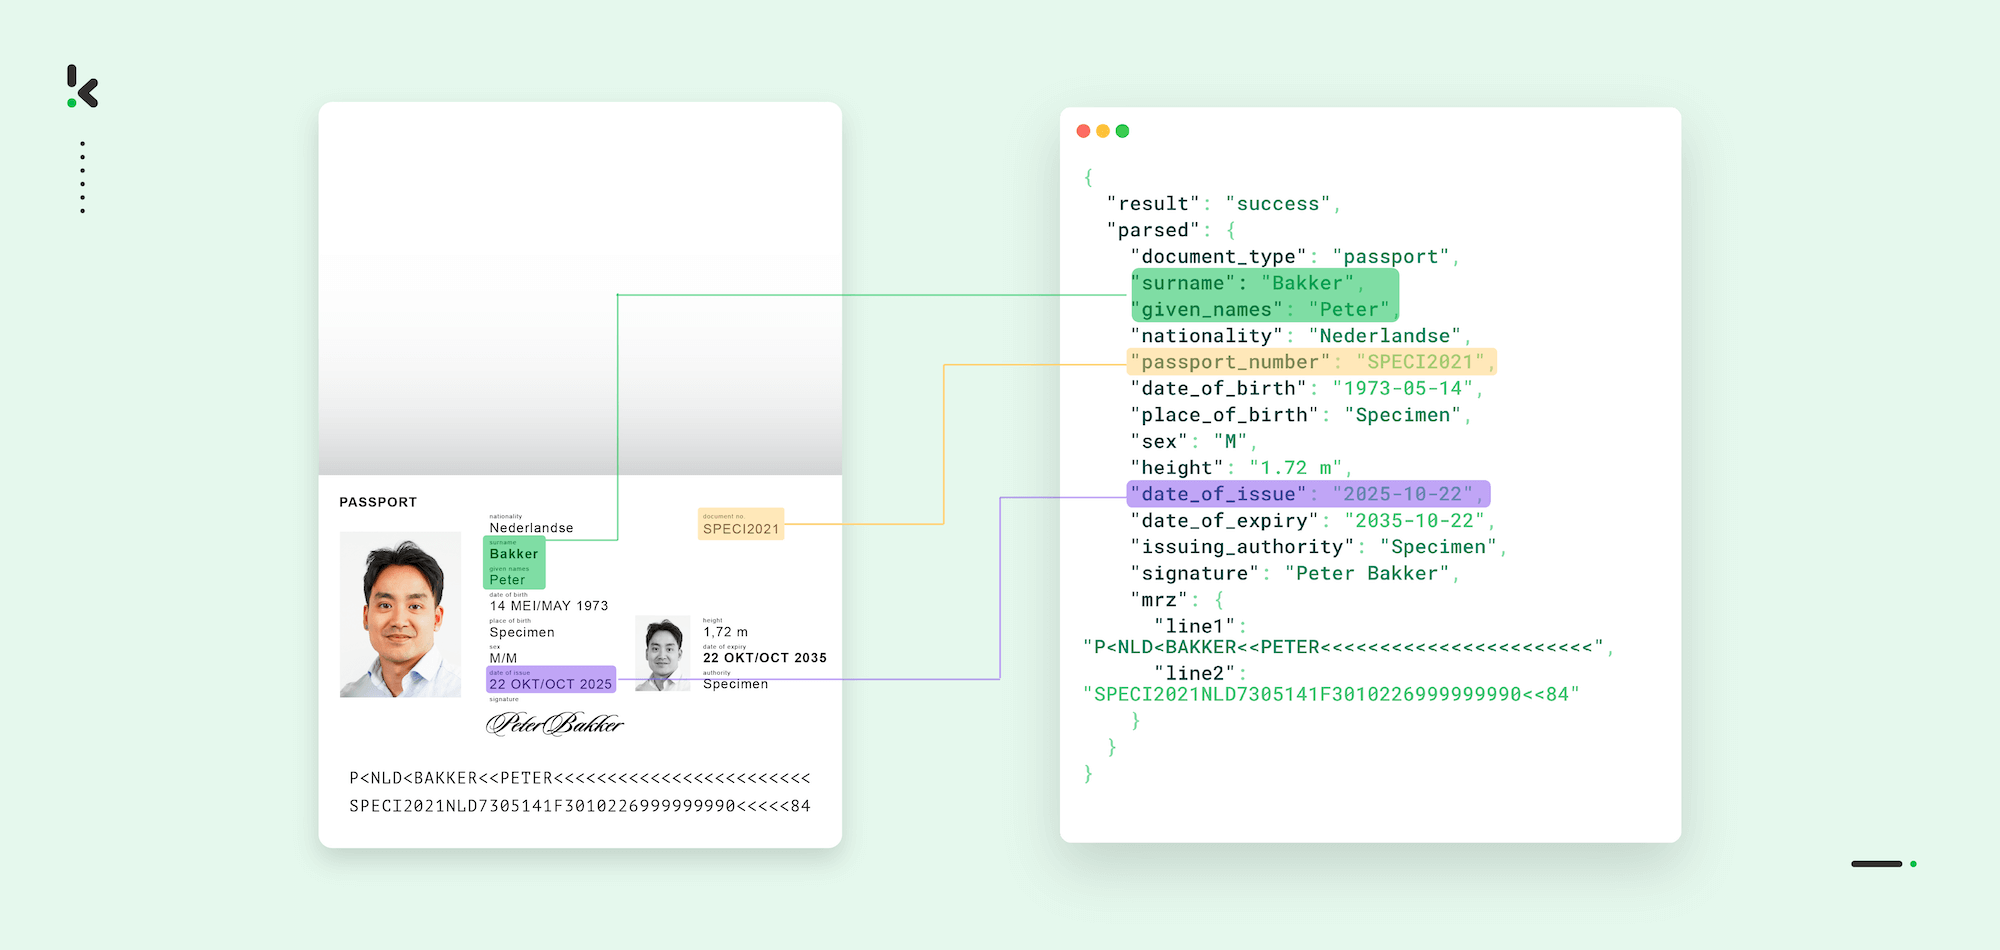Click the vertical dotted line under the logo
2000x950 pixels.
[x=82, y=177]
